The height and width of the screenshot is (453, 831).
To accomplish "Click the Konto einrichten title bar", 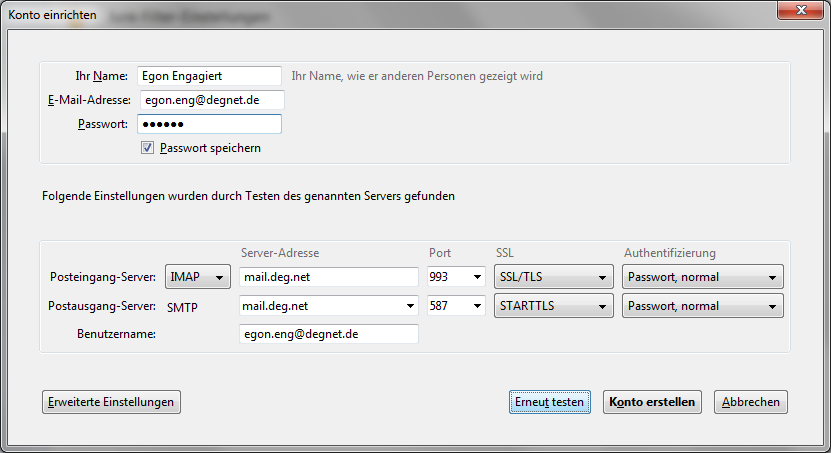I will click(x=400, y=14).
